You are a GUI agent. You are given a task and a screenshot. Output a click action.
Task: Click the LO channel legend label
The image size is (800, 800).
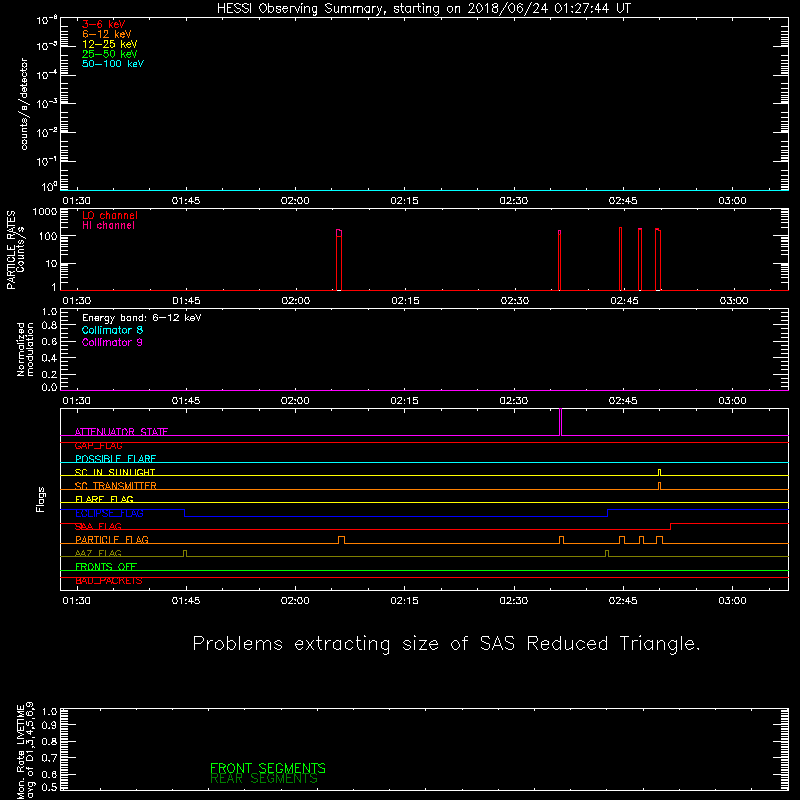(110, 215)
